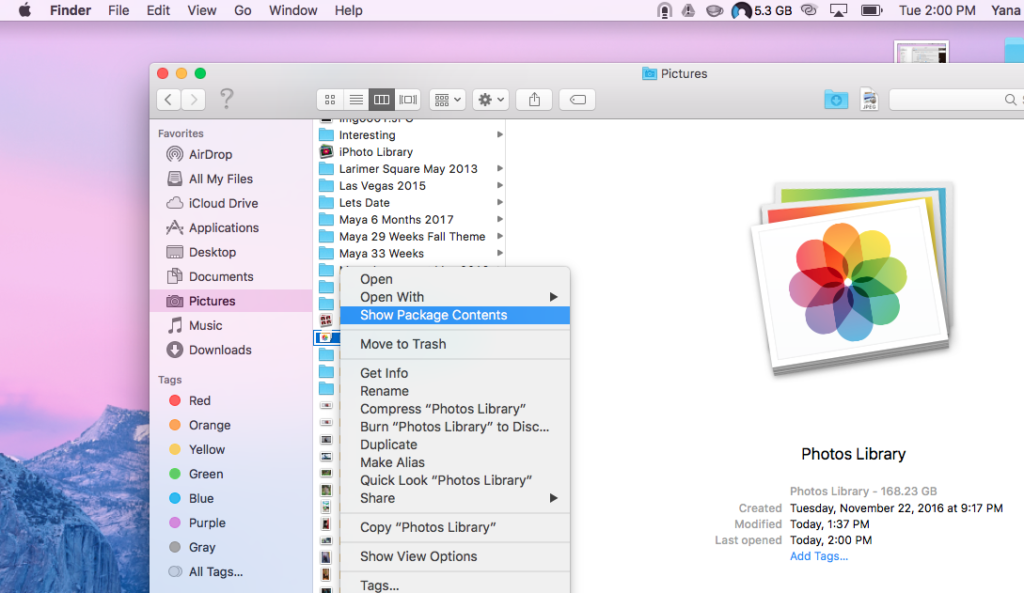Open the Apple menu
Viewport: 1024px width, 593px height.
point(24,10)
